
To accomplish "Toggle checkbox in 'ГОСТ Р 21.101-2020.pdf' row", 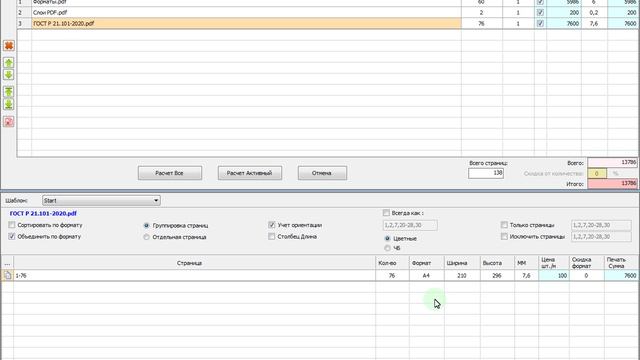I will pyautogui.click(x=540, y=24).
